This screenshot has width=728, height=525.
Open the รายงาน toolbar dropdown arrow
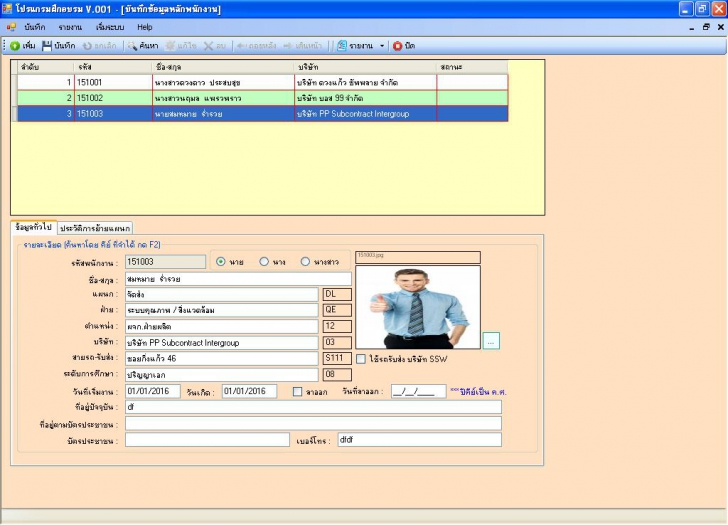[x=381, y=46]
